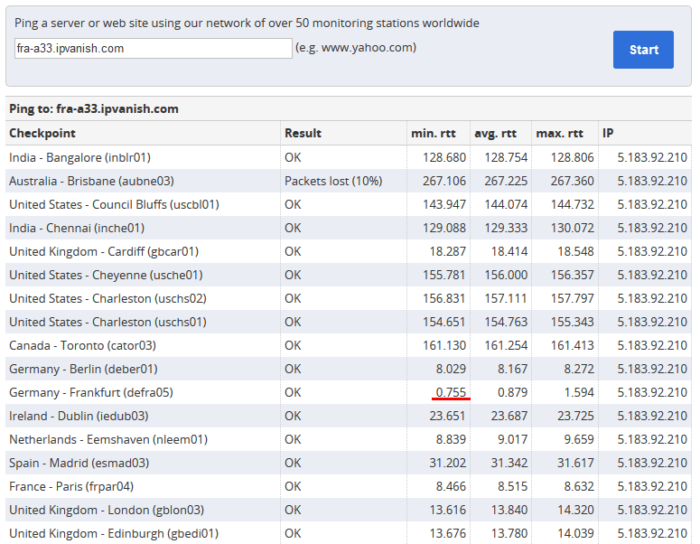Click the Australia - Brisbane (aubne03) checkpoint

coord(92,181)
